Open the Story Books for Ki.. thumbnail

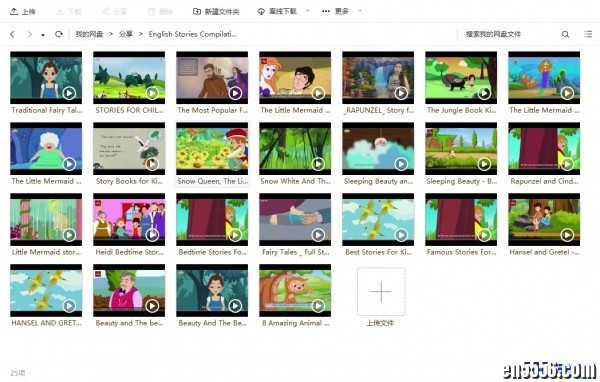tap(129, 149)
